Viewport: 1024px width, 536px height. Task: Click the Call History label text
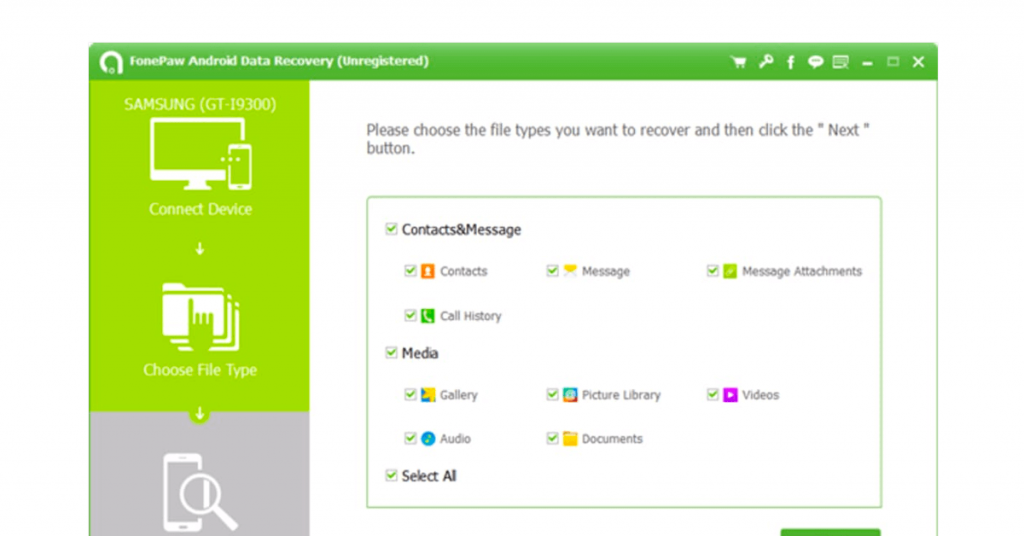tap(471, 316)
